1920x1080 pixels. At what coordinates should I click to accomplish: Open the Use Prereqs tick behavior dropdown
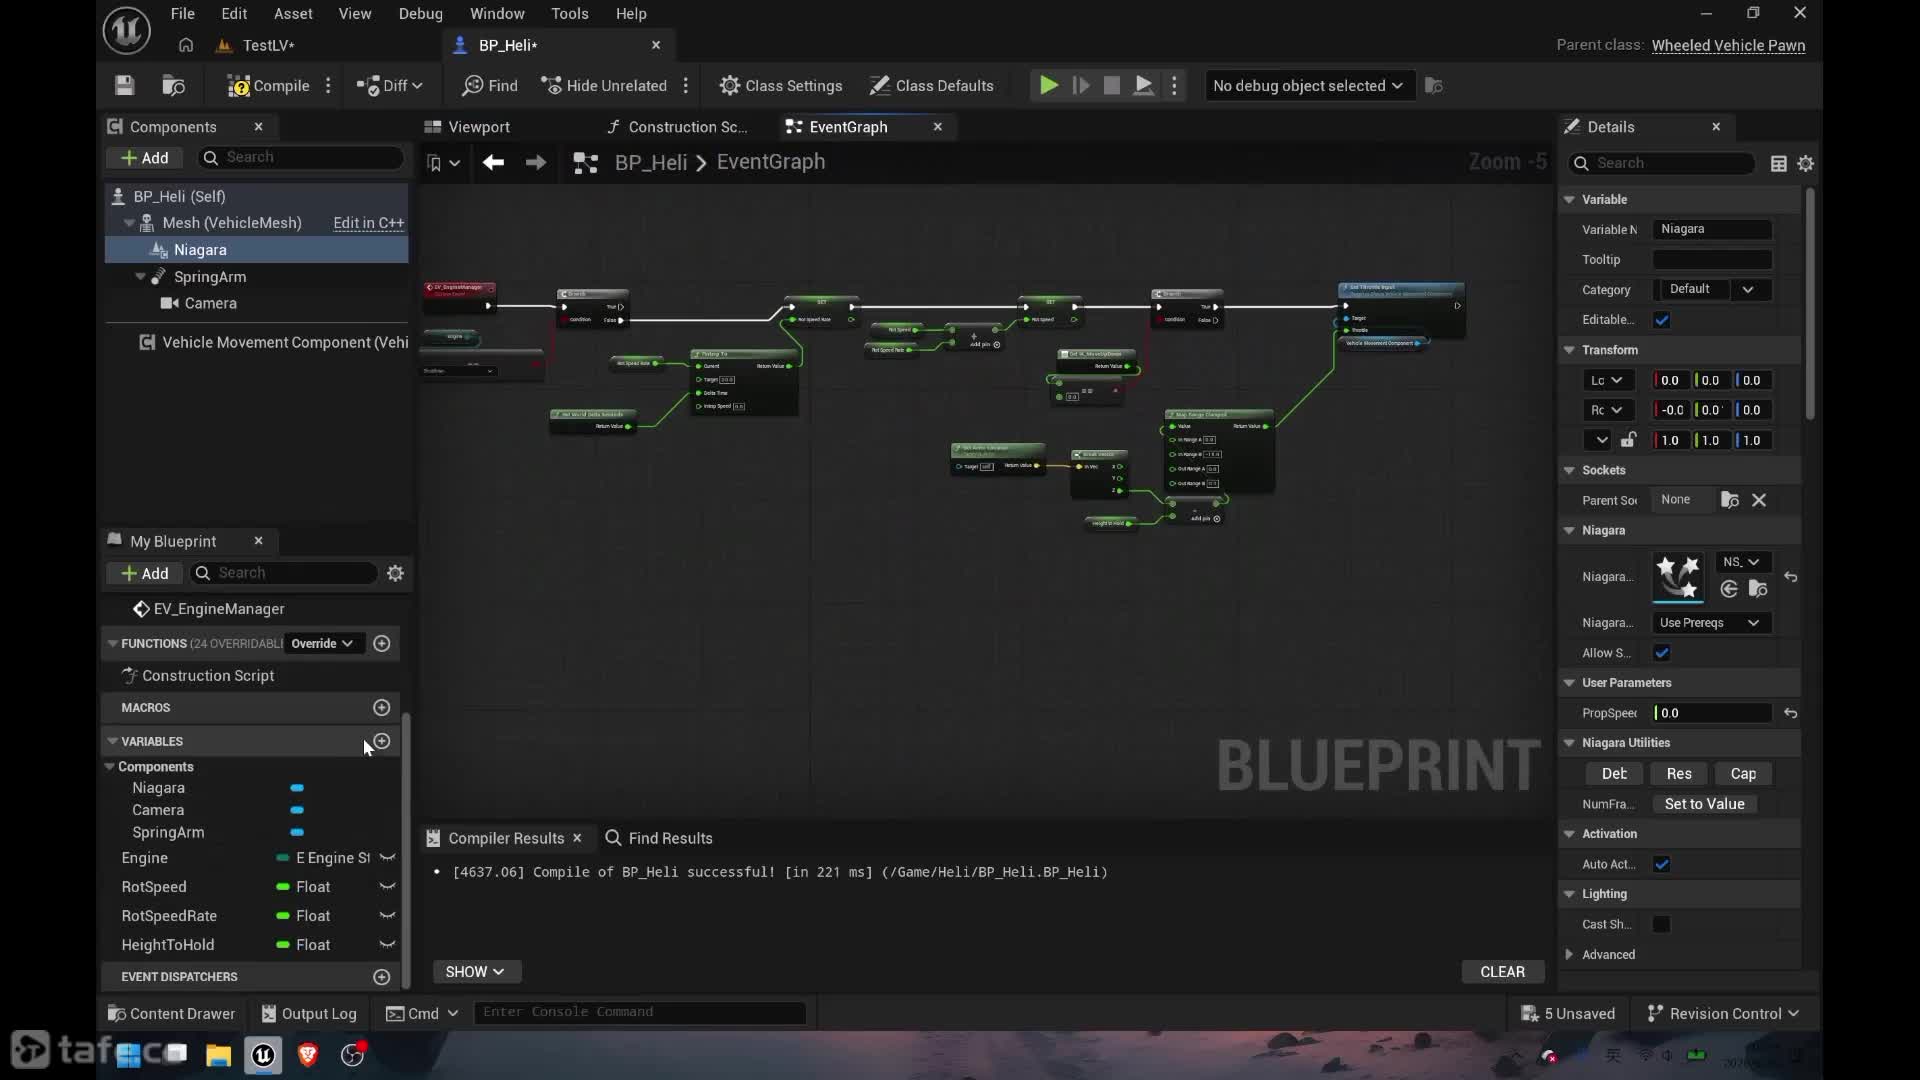click(1711, 623)
